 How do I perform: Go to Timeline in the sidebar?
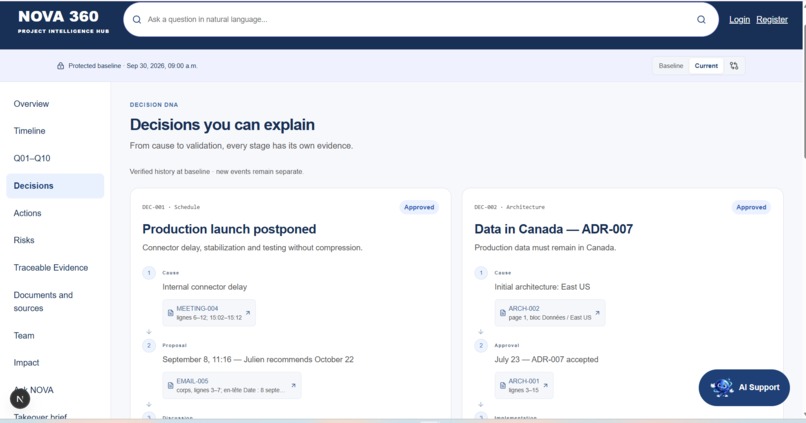pyautogui.click(x=29, y=131)
